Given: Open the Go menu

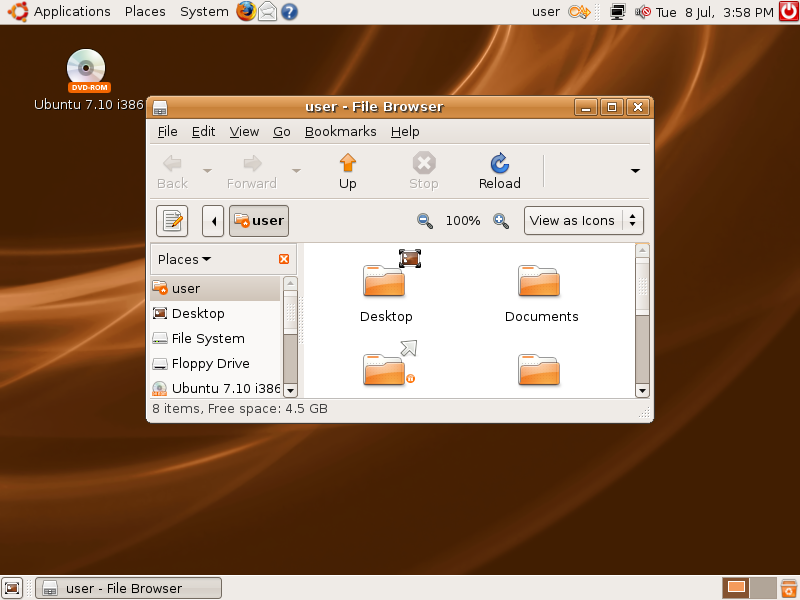Looking at the screenshot, I should (x=282, y=132).
